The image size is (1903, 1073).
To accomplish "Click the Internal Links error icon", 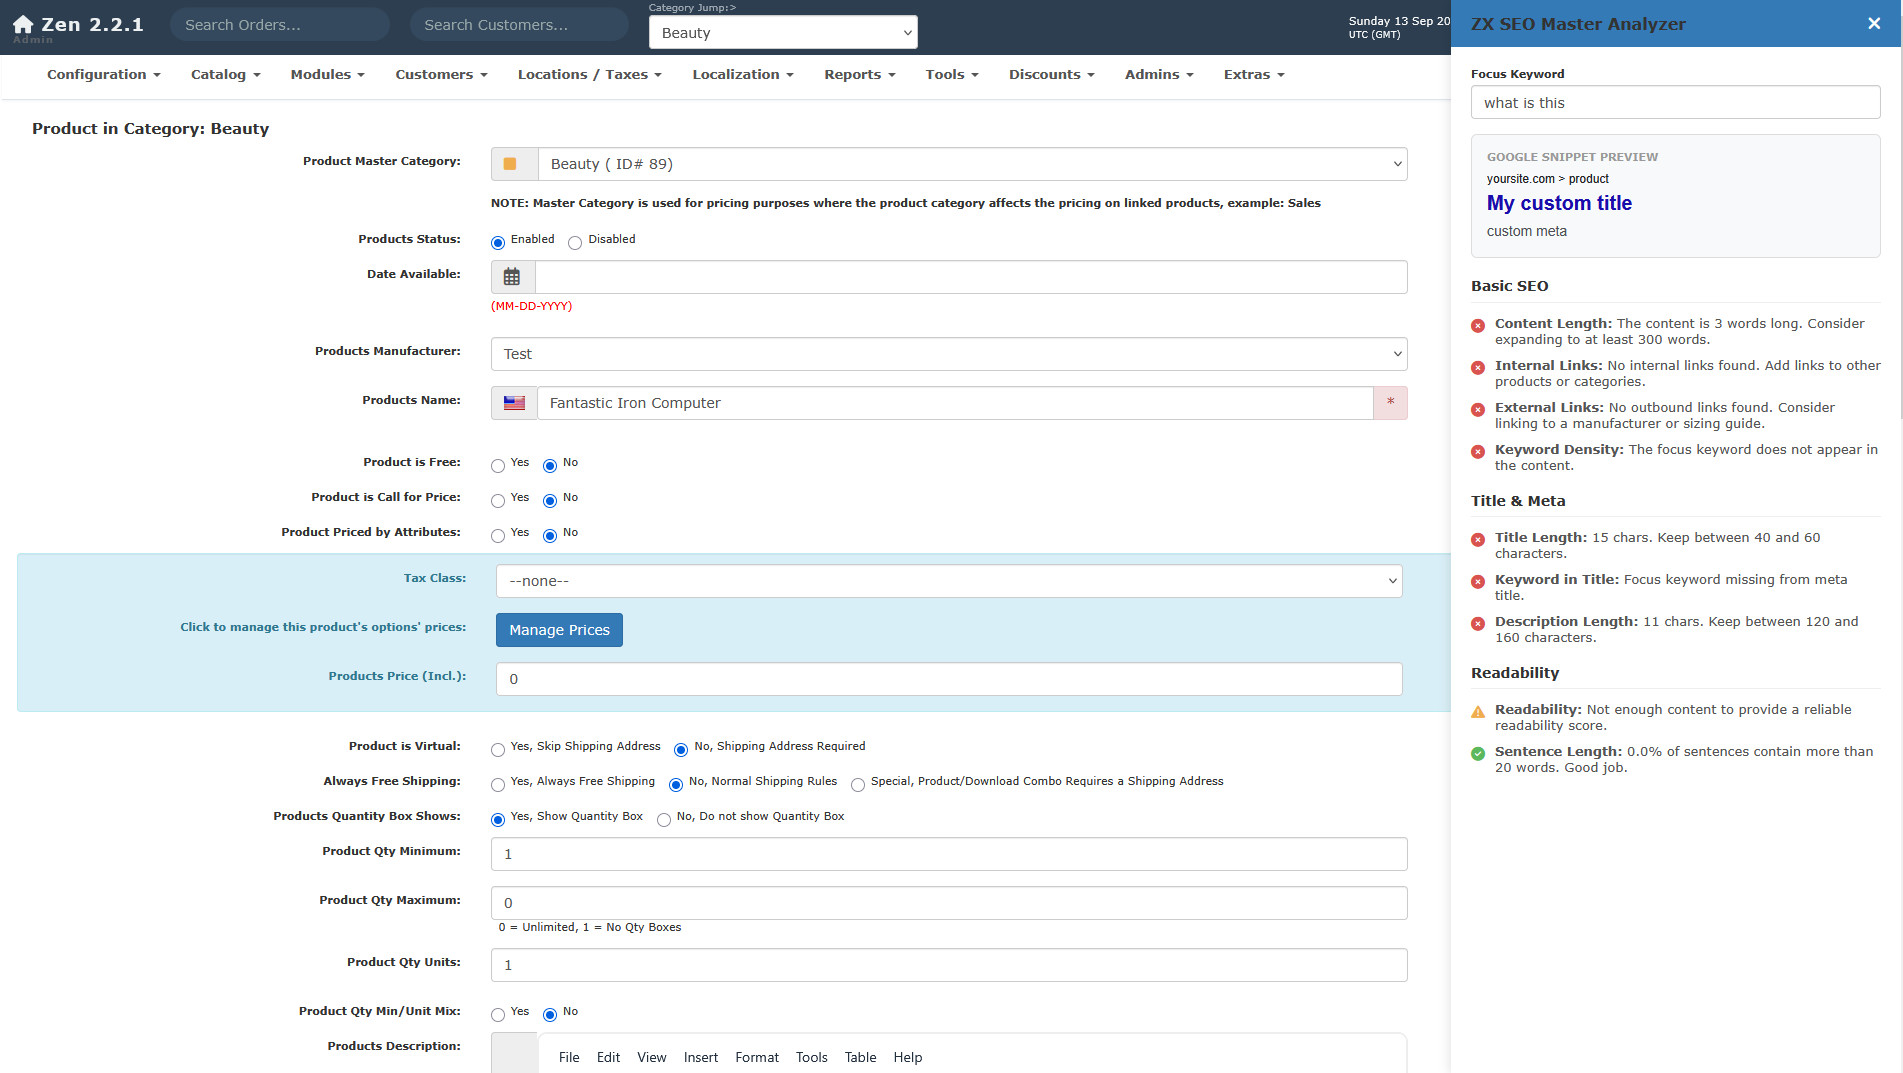I will pyautogui.click(x=1478, y=367).
